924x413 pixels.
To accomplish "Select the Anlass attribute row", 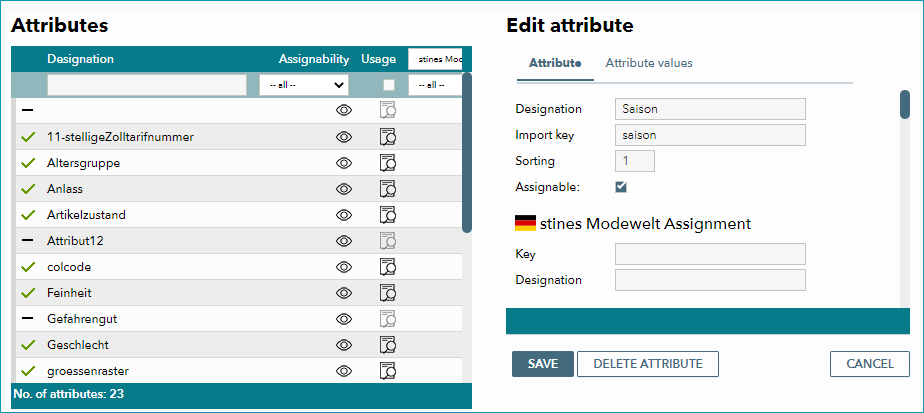I will 237,189.
